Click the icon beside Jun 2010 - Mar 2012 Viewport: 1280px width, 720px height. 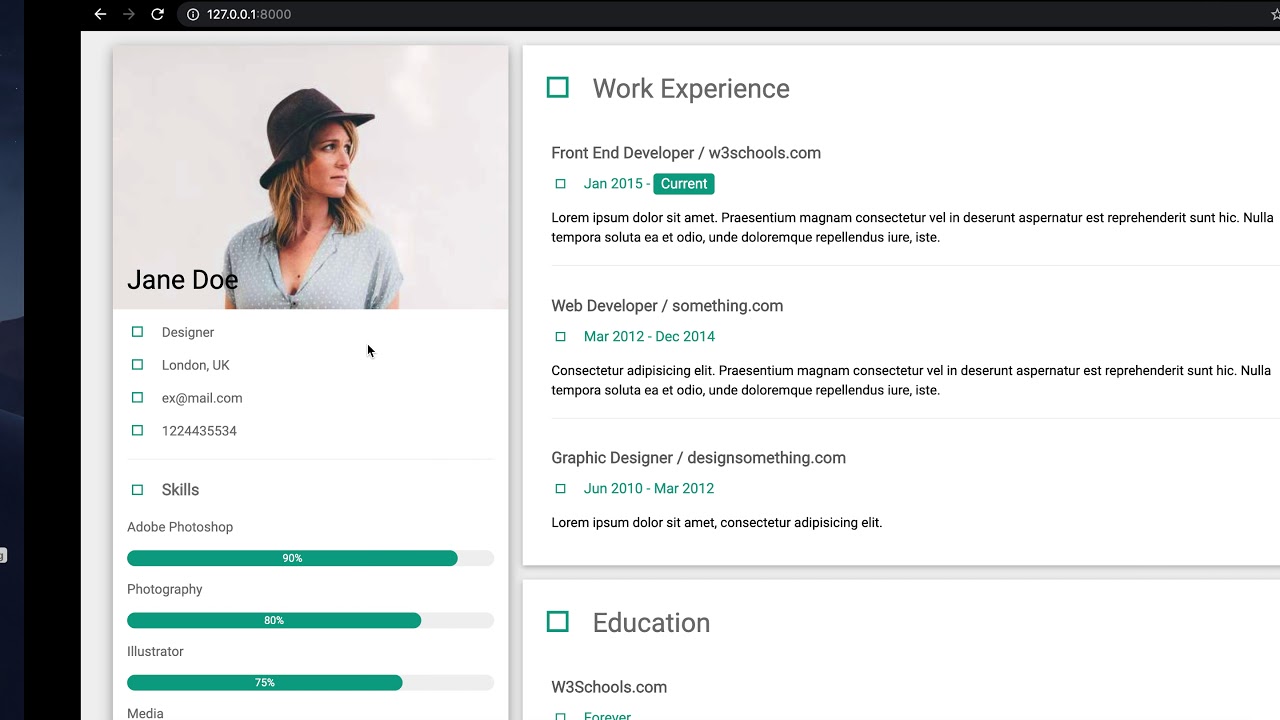[x=560, y=489]
